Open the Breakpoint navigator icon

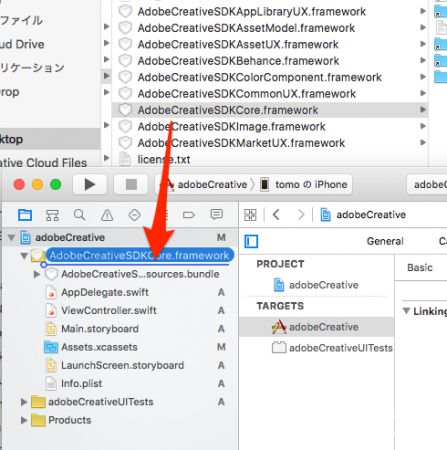point(189,215)
